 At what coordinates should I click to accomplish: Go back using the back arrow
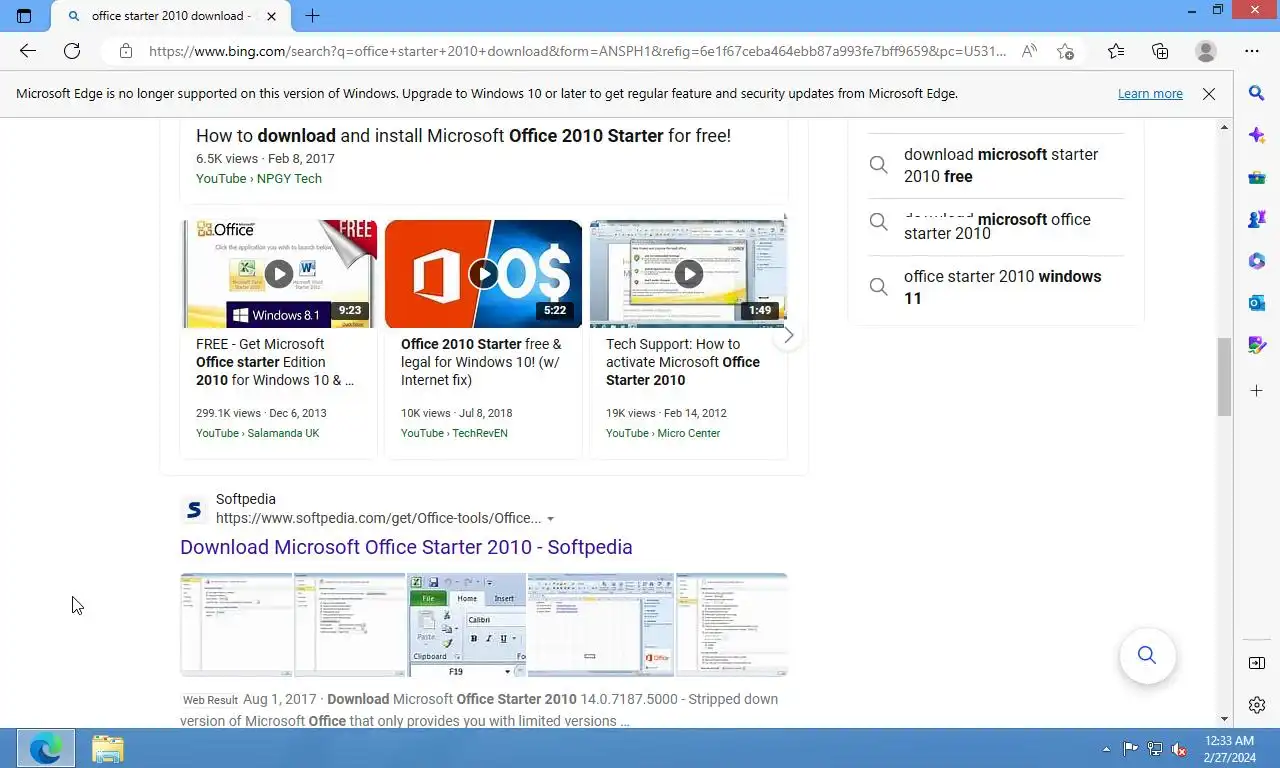click(27, 51)
